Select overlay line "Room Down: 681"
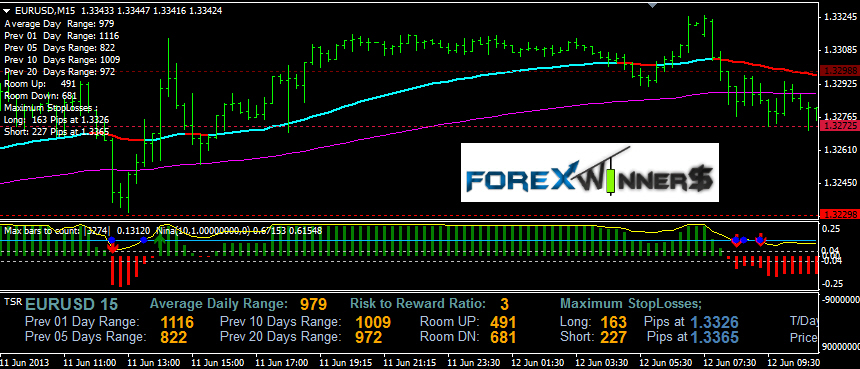Image resolution: width=860 pixels, height=369 pixels. 40,96
